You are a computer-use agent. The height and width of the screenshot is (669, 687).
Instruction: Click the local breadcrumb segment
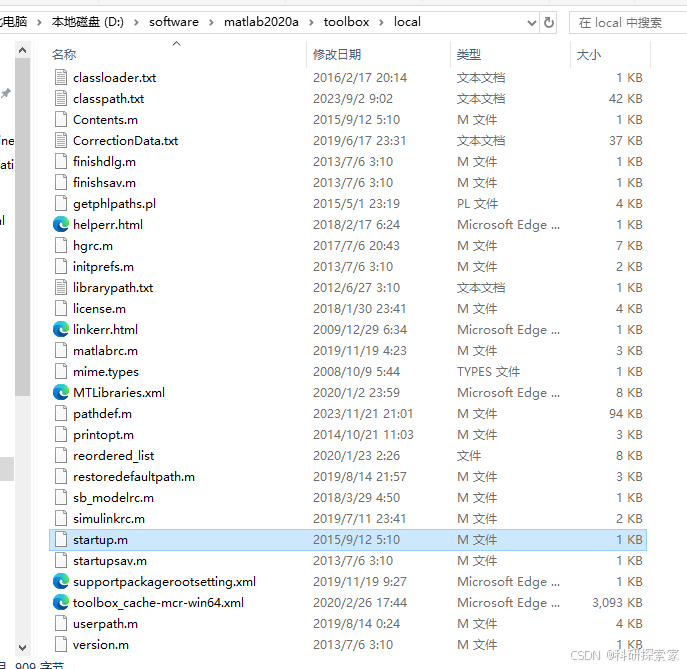pos(407,22)
